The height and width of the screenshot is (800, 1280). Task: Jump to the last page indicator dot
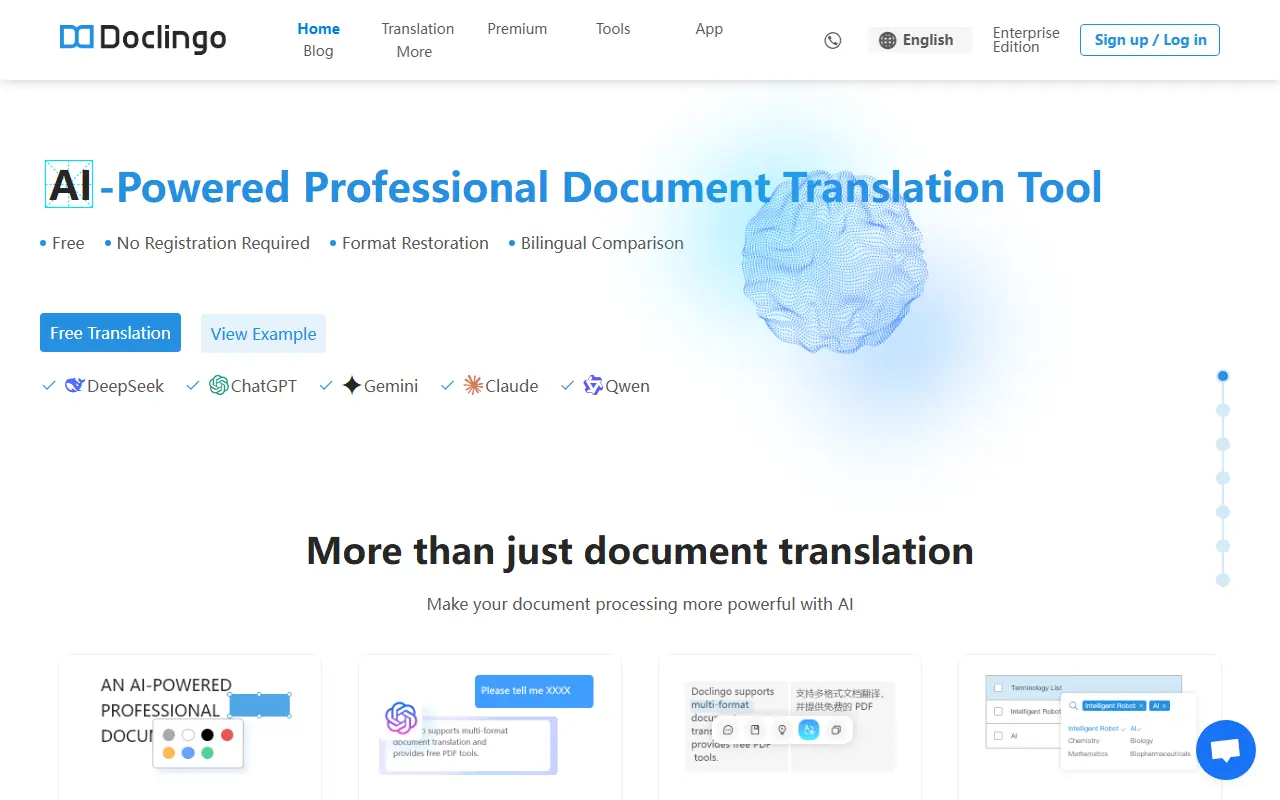coord(1222,580)
